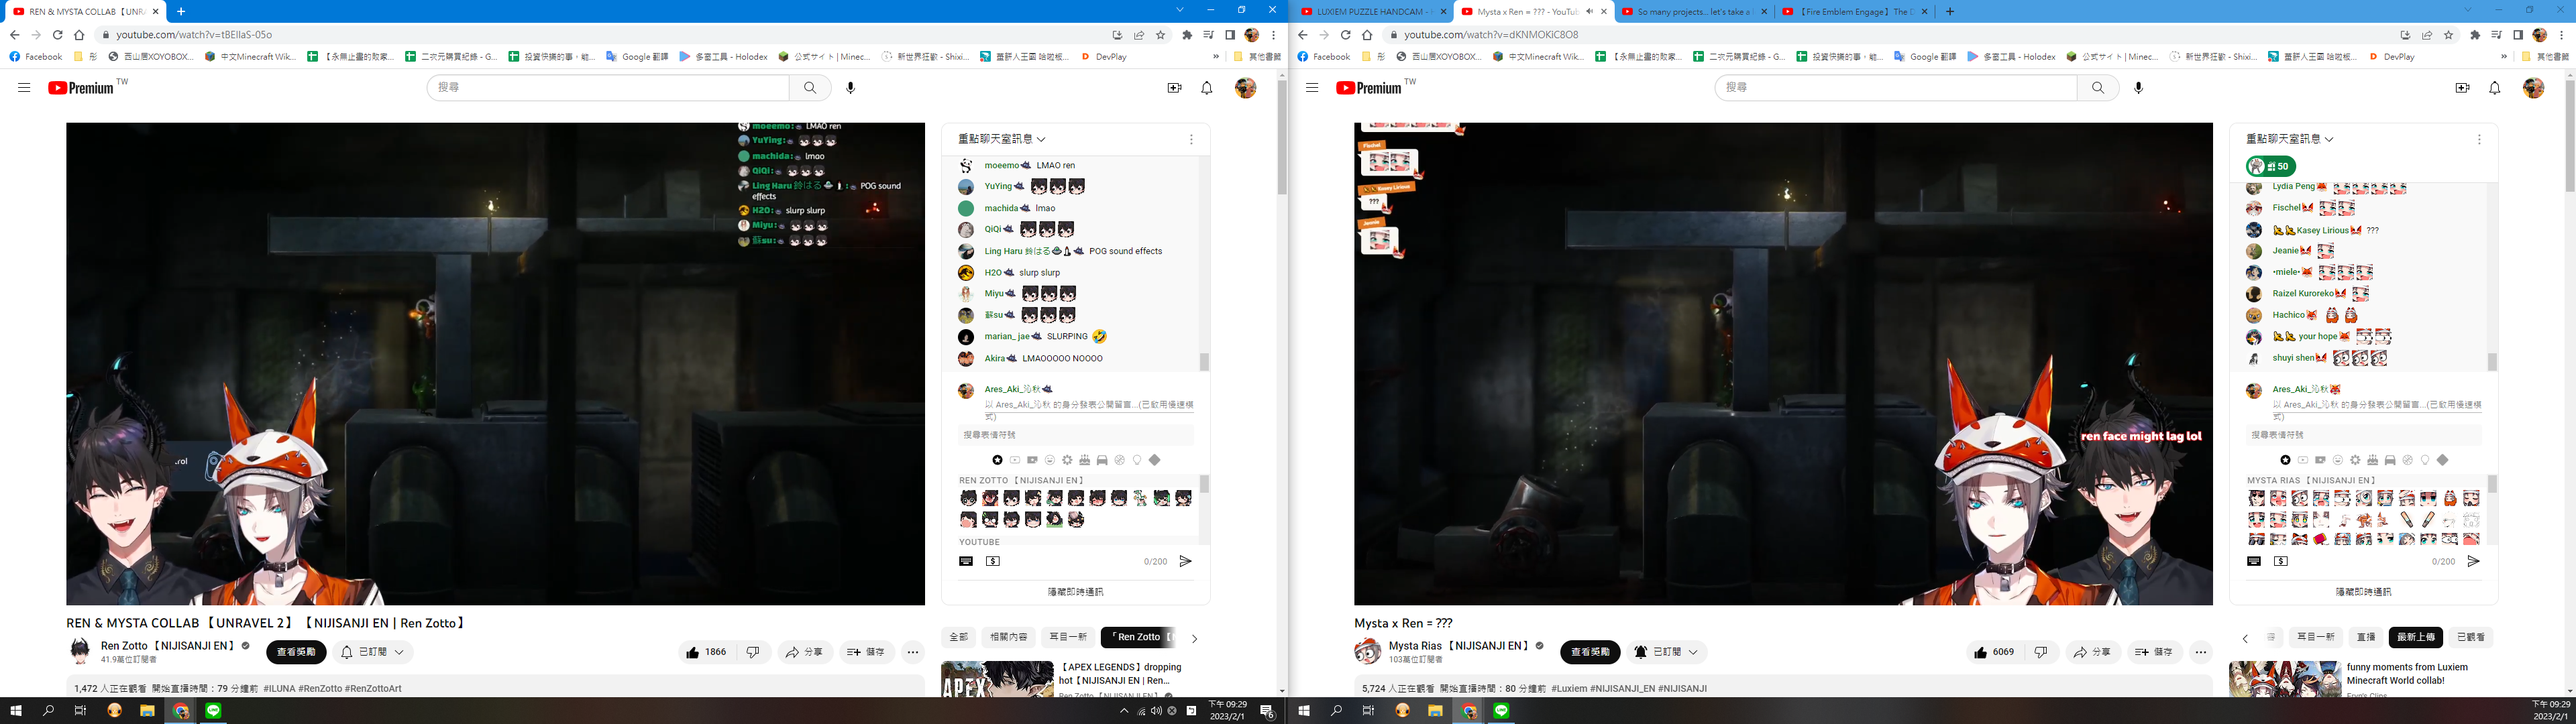
Task: Open YouTube guide menu in right window
Action: coord(1312,88)
